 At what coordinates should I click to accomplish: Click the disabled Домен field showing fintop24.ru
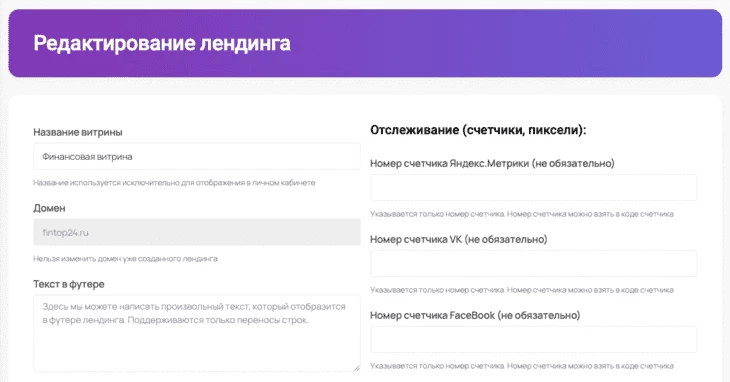pyautogui.click(x=196, y=232)
